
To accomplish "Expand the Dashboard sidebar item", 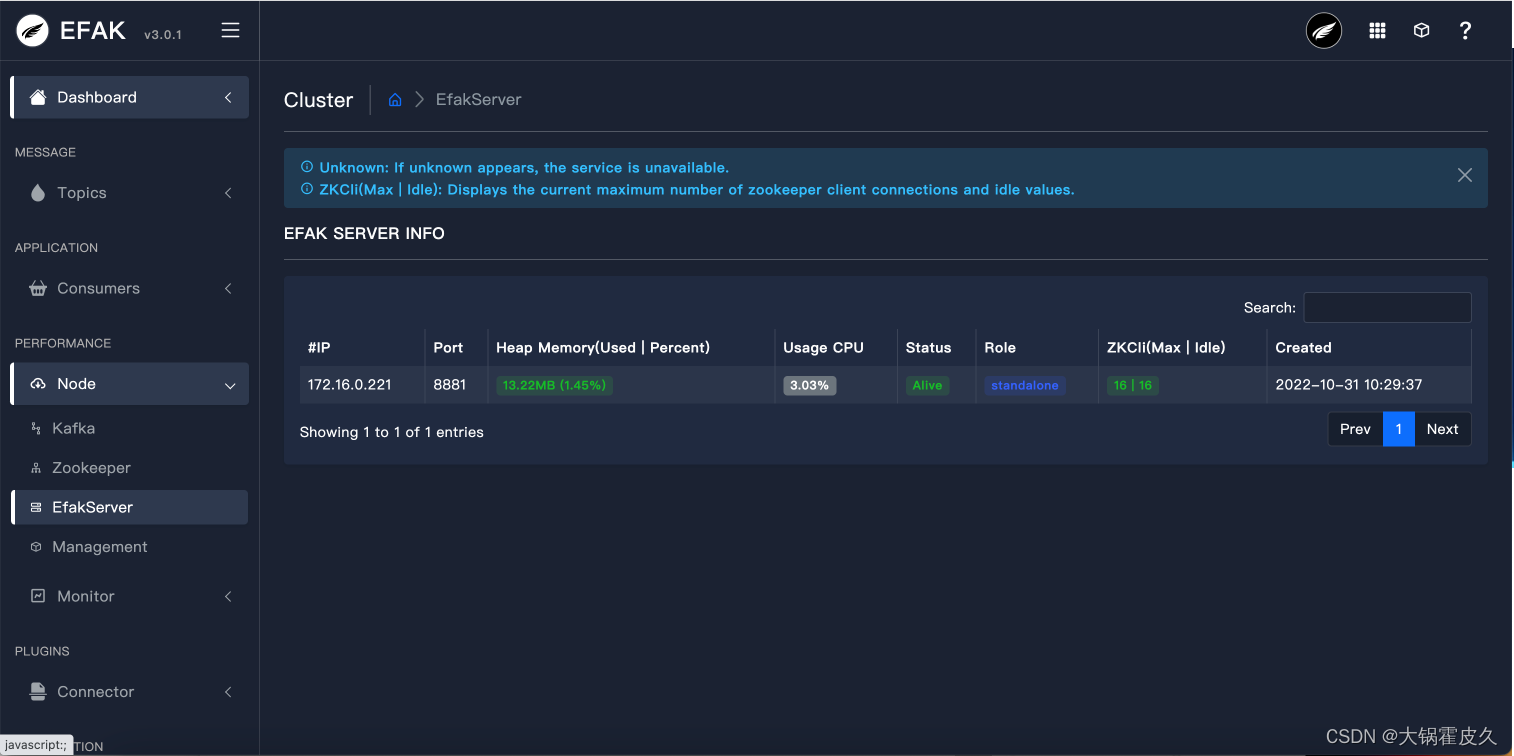I will 228,97.
